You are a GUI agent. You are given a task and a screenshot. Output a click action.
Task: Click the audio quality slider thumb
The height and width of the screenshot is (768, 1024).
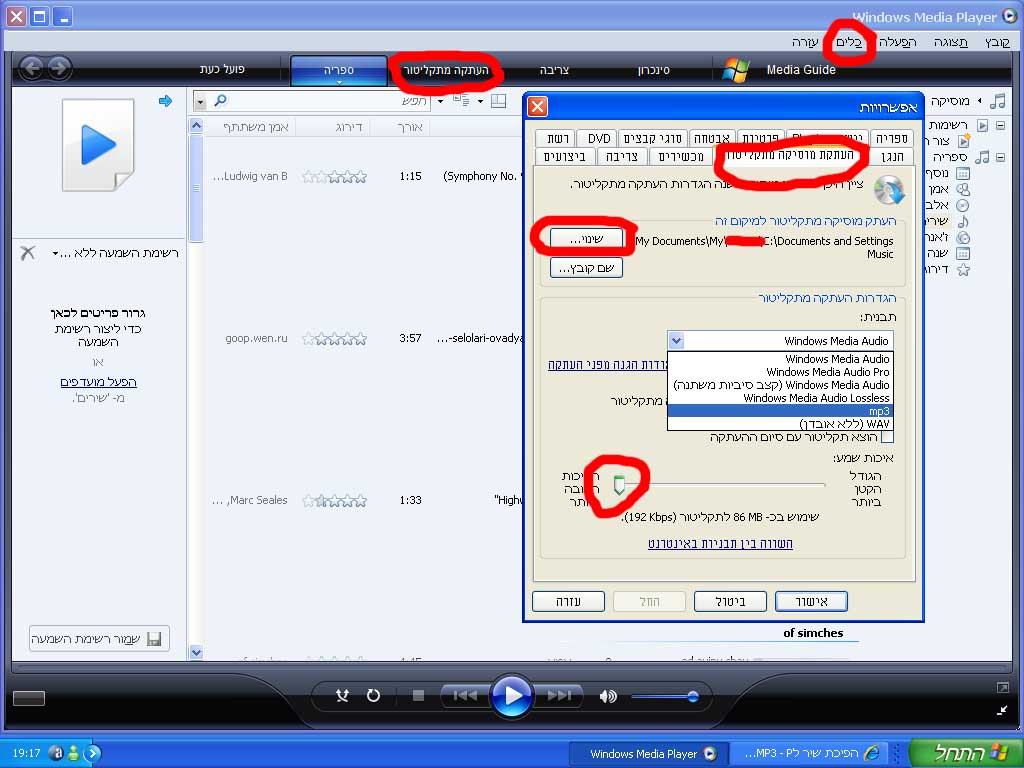click(x=619, y=485)
